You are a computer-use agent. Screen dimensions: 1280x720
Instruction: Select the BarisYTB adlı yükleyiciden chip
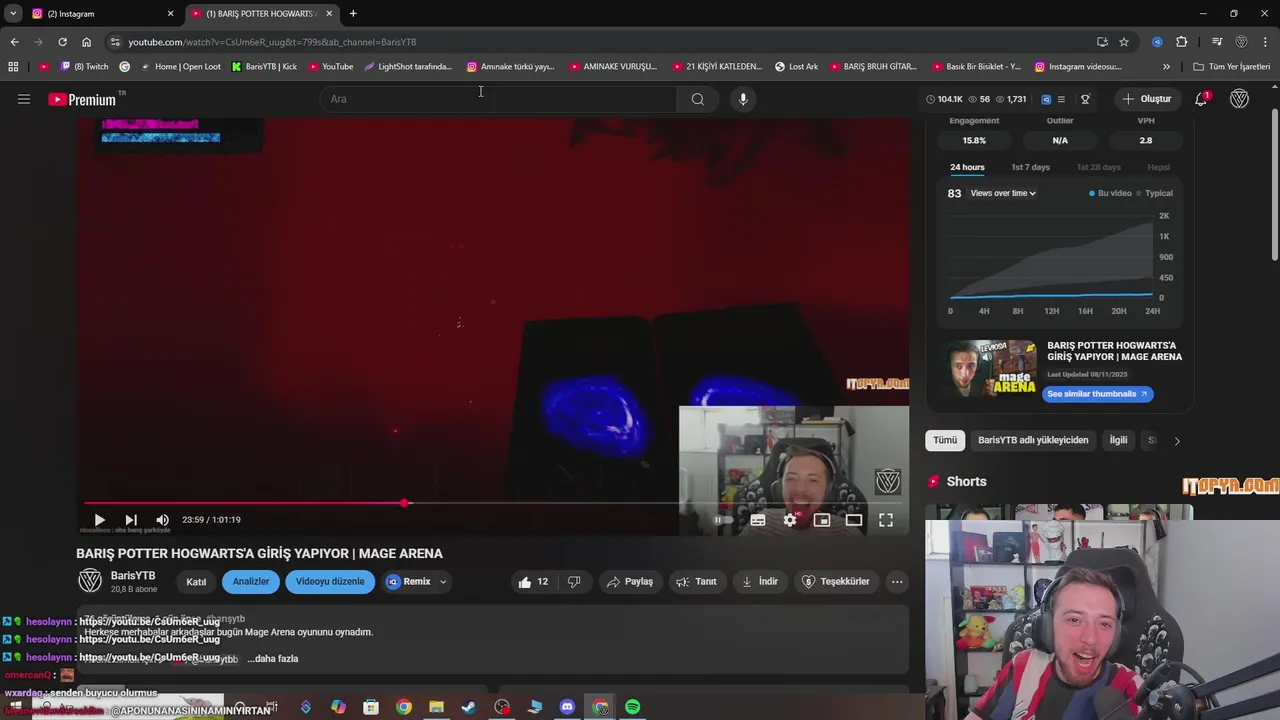click(x=1033, y=440)
